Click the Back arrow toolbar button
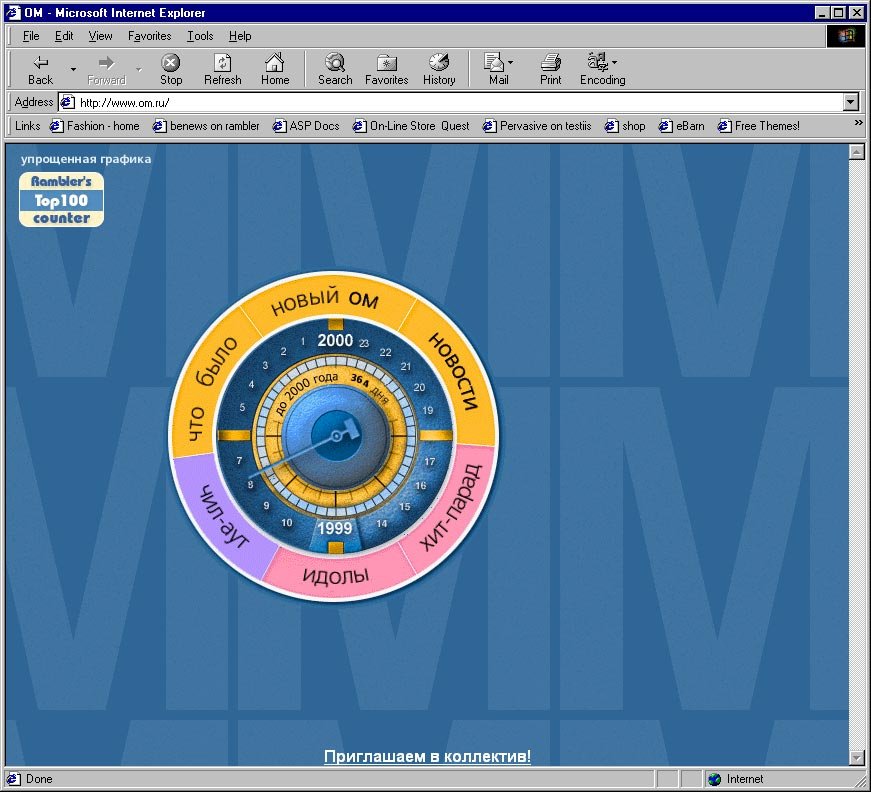The width and height of the screenshot is (871, 792). [x=40, y=69]
